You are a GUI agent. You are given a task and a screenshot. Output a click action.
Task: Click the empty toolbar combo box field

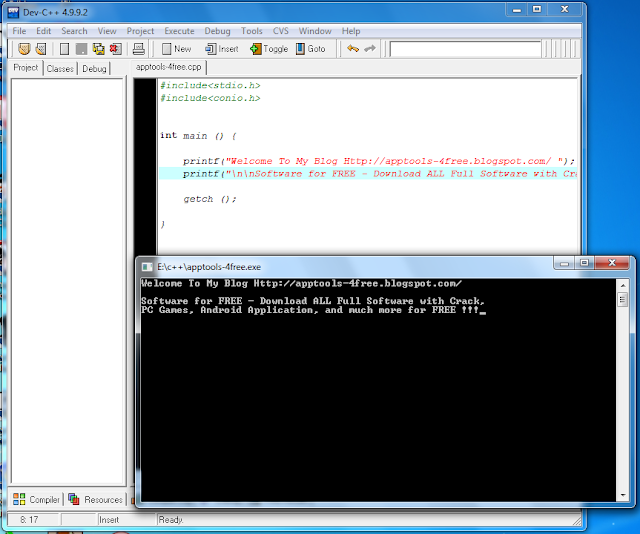[465, 49]
